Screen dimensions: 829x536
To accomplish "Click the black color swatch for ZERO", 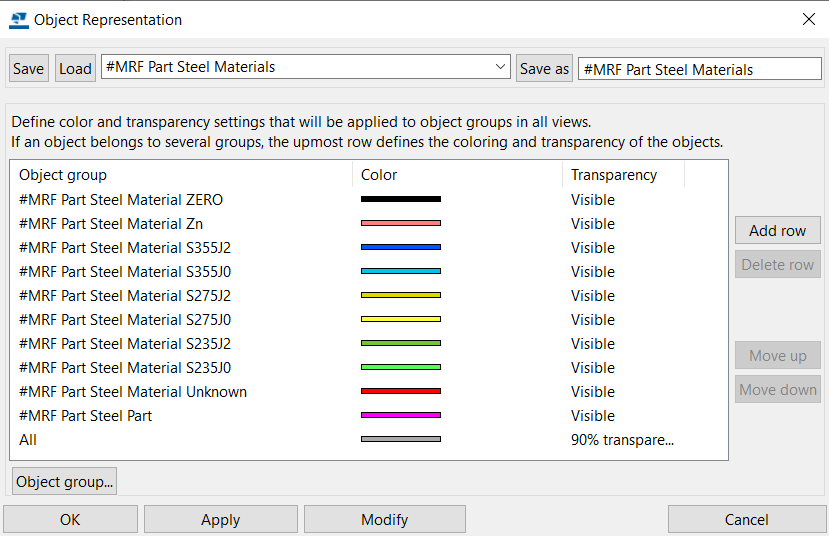I will click(x=401, y=199).
